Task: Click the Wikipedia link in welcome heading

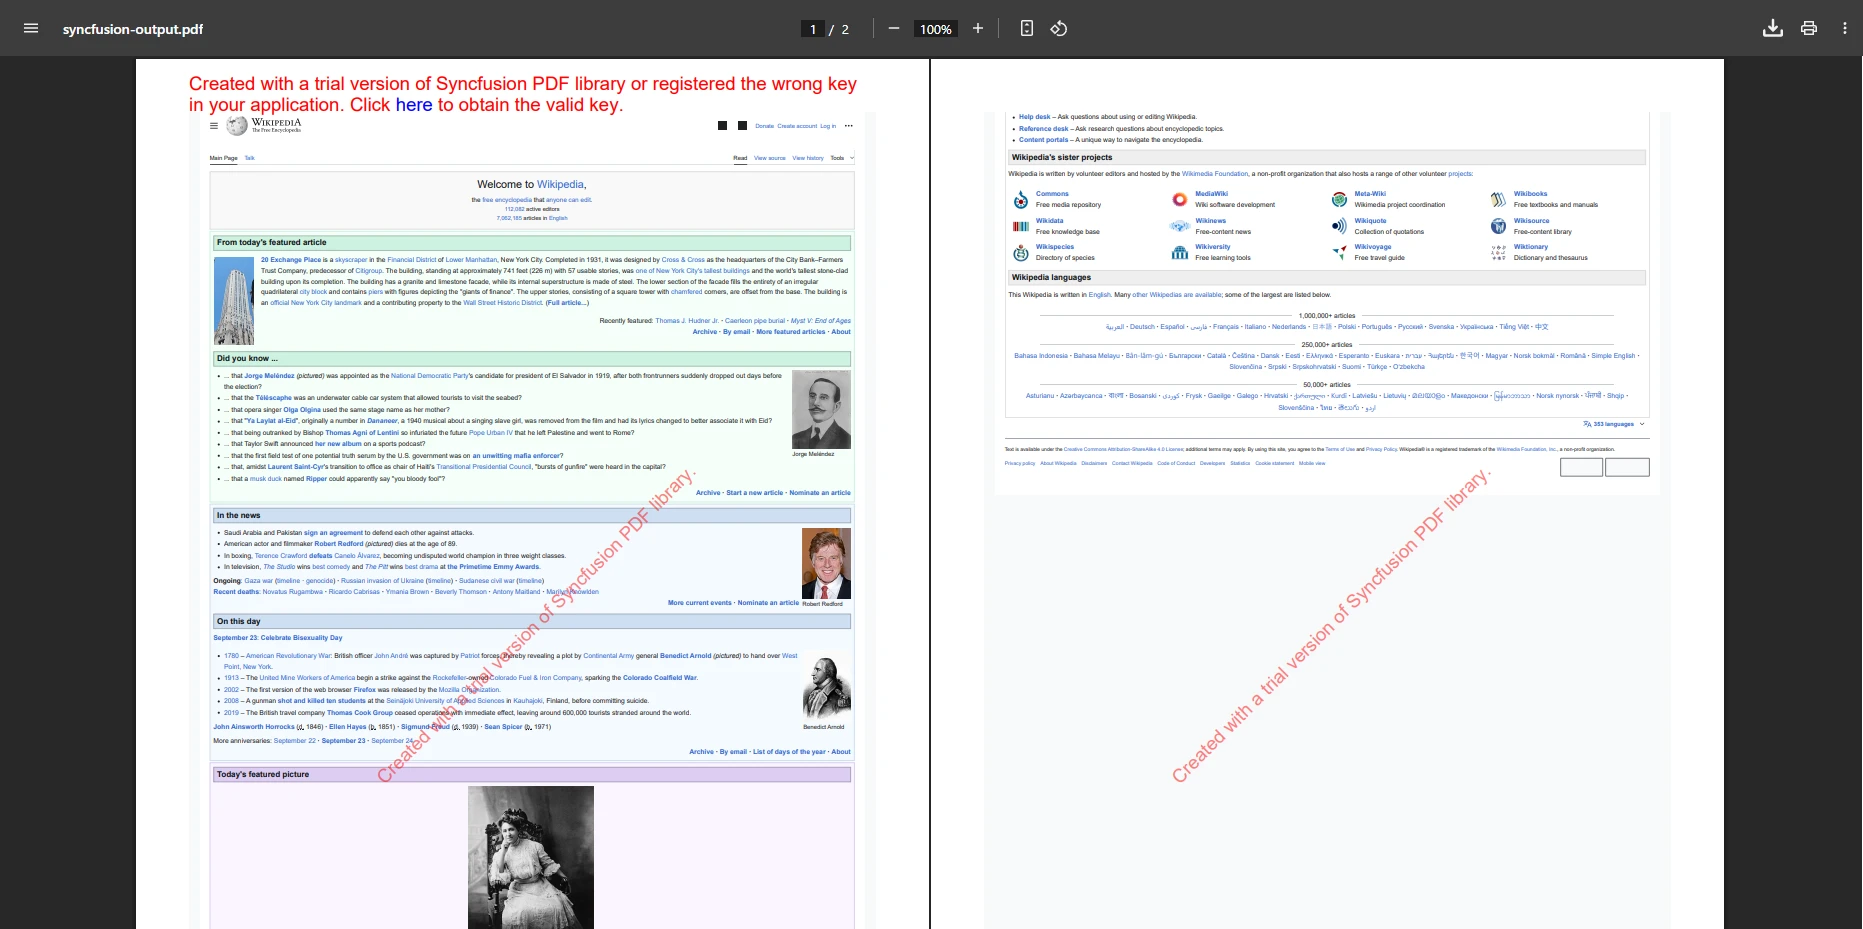Action: point(560,184)
